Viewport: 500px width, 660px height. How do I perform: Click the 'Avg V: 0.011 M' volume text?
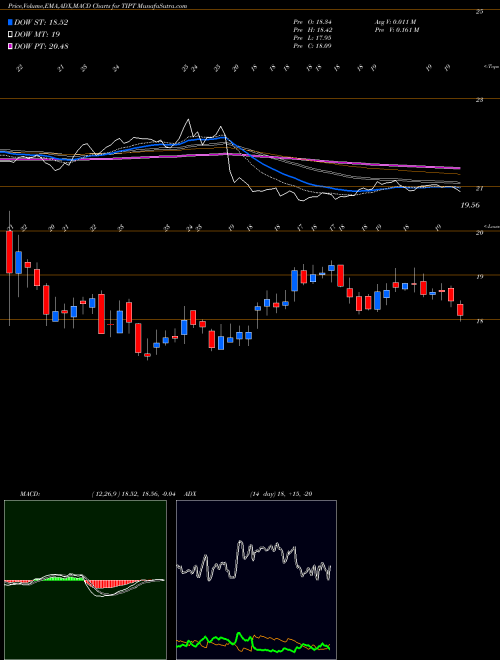pos(396,22)
